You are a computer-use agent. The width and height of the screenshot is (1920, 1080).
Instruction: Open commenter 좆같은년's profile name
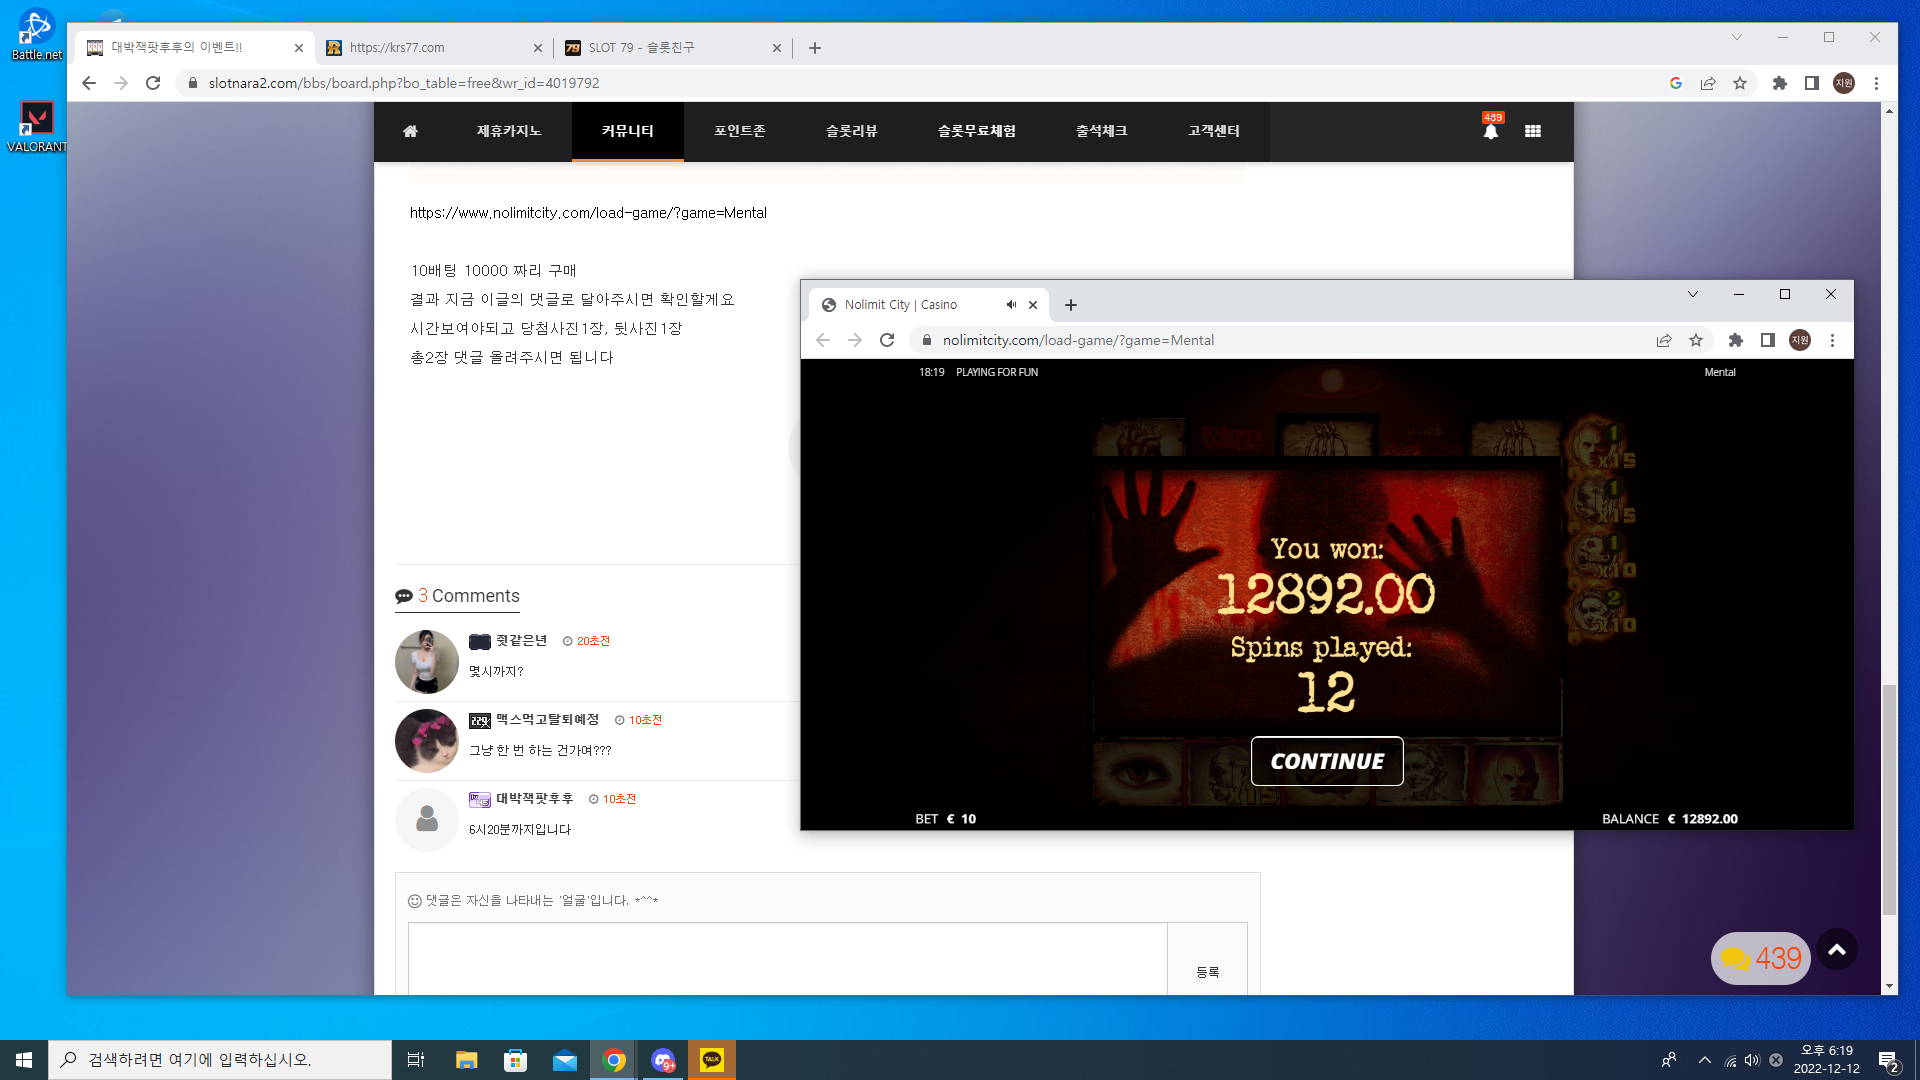[522, 641]
